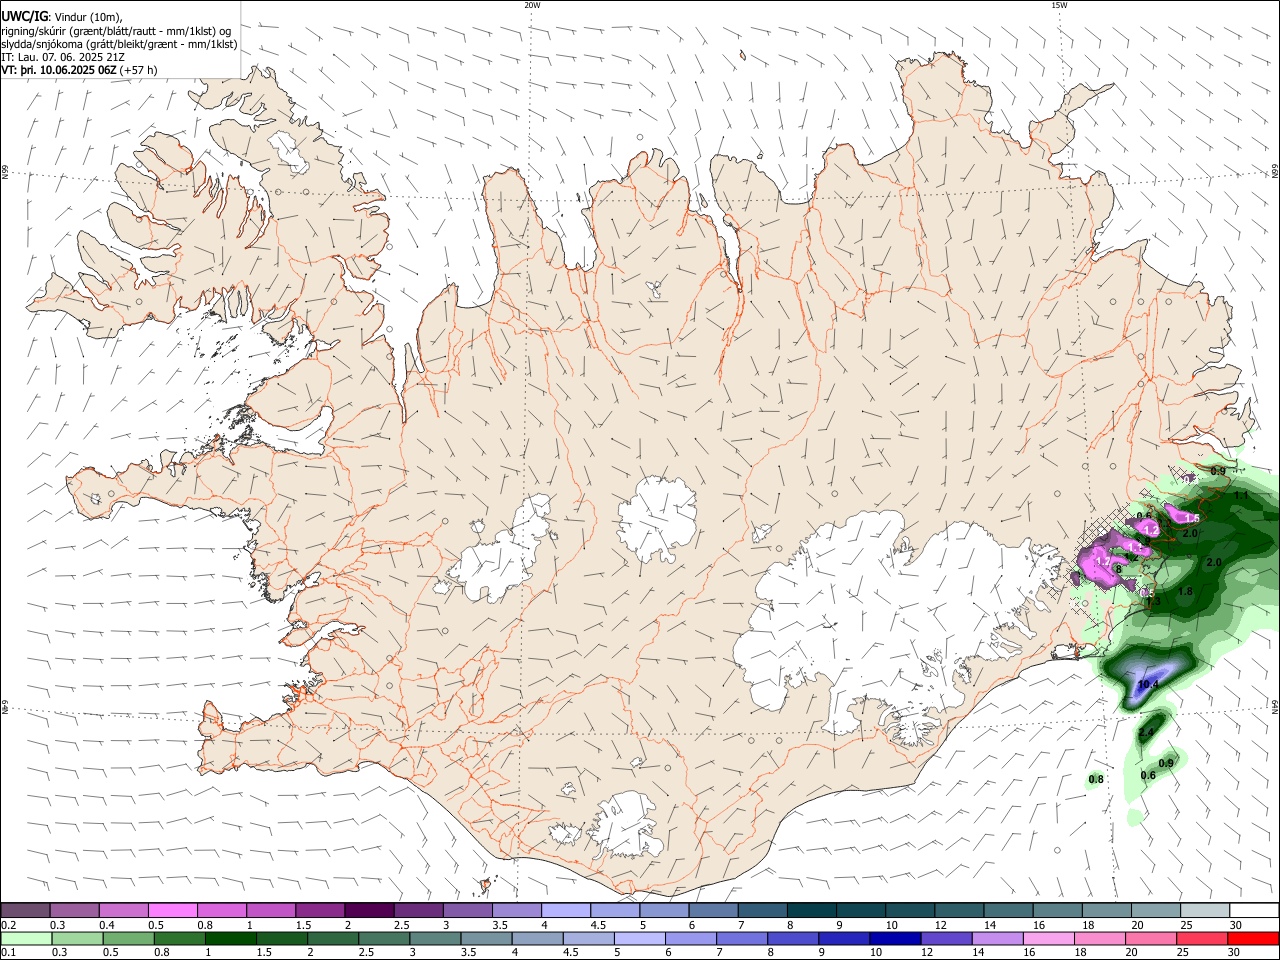Click the '1.1' precipitation value on the map
Viewport: 1280px width, 960px height.
click(x=1241, y=495)
